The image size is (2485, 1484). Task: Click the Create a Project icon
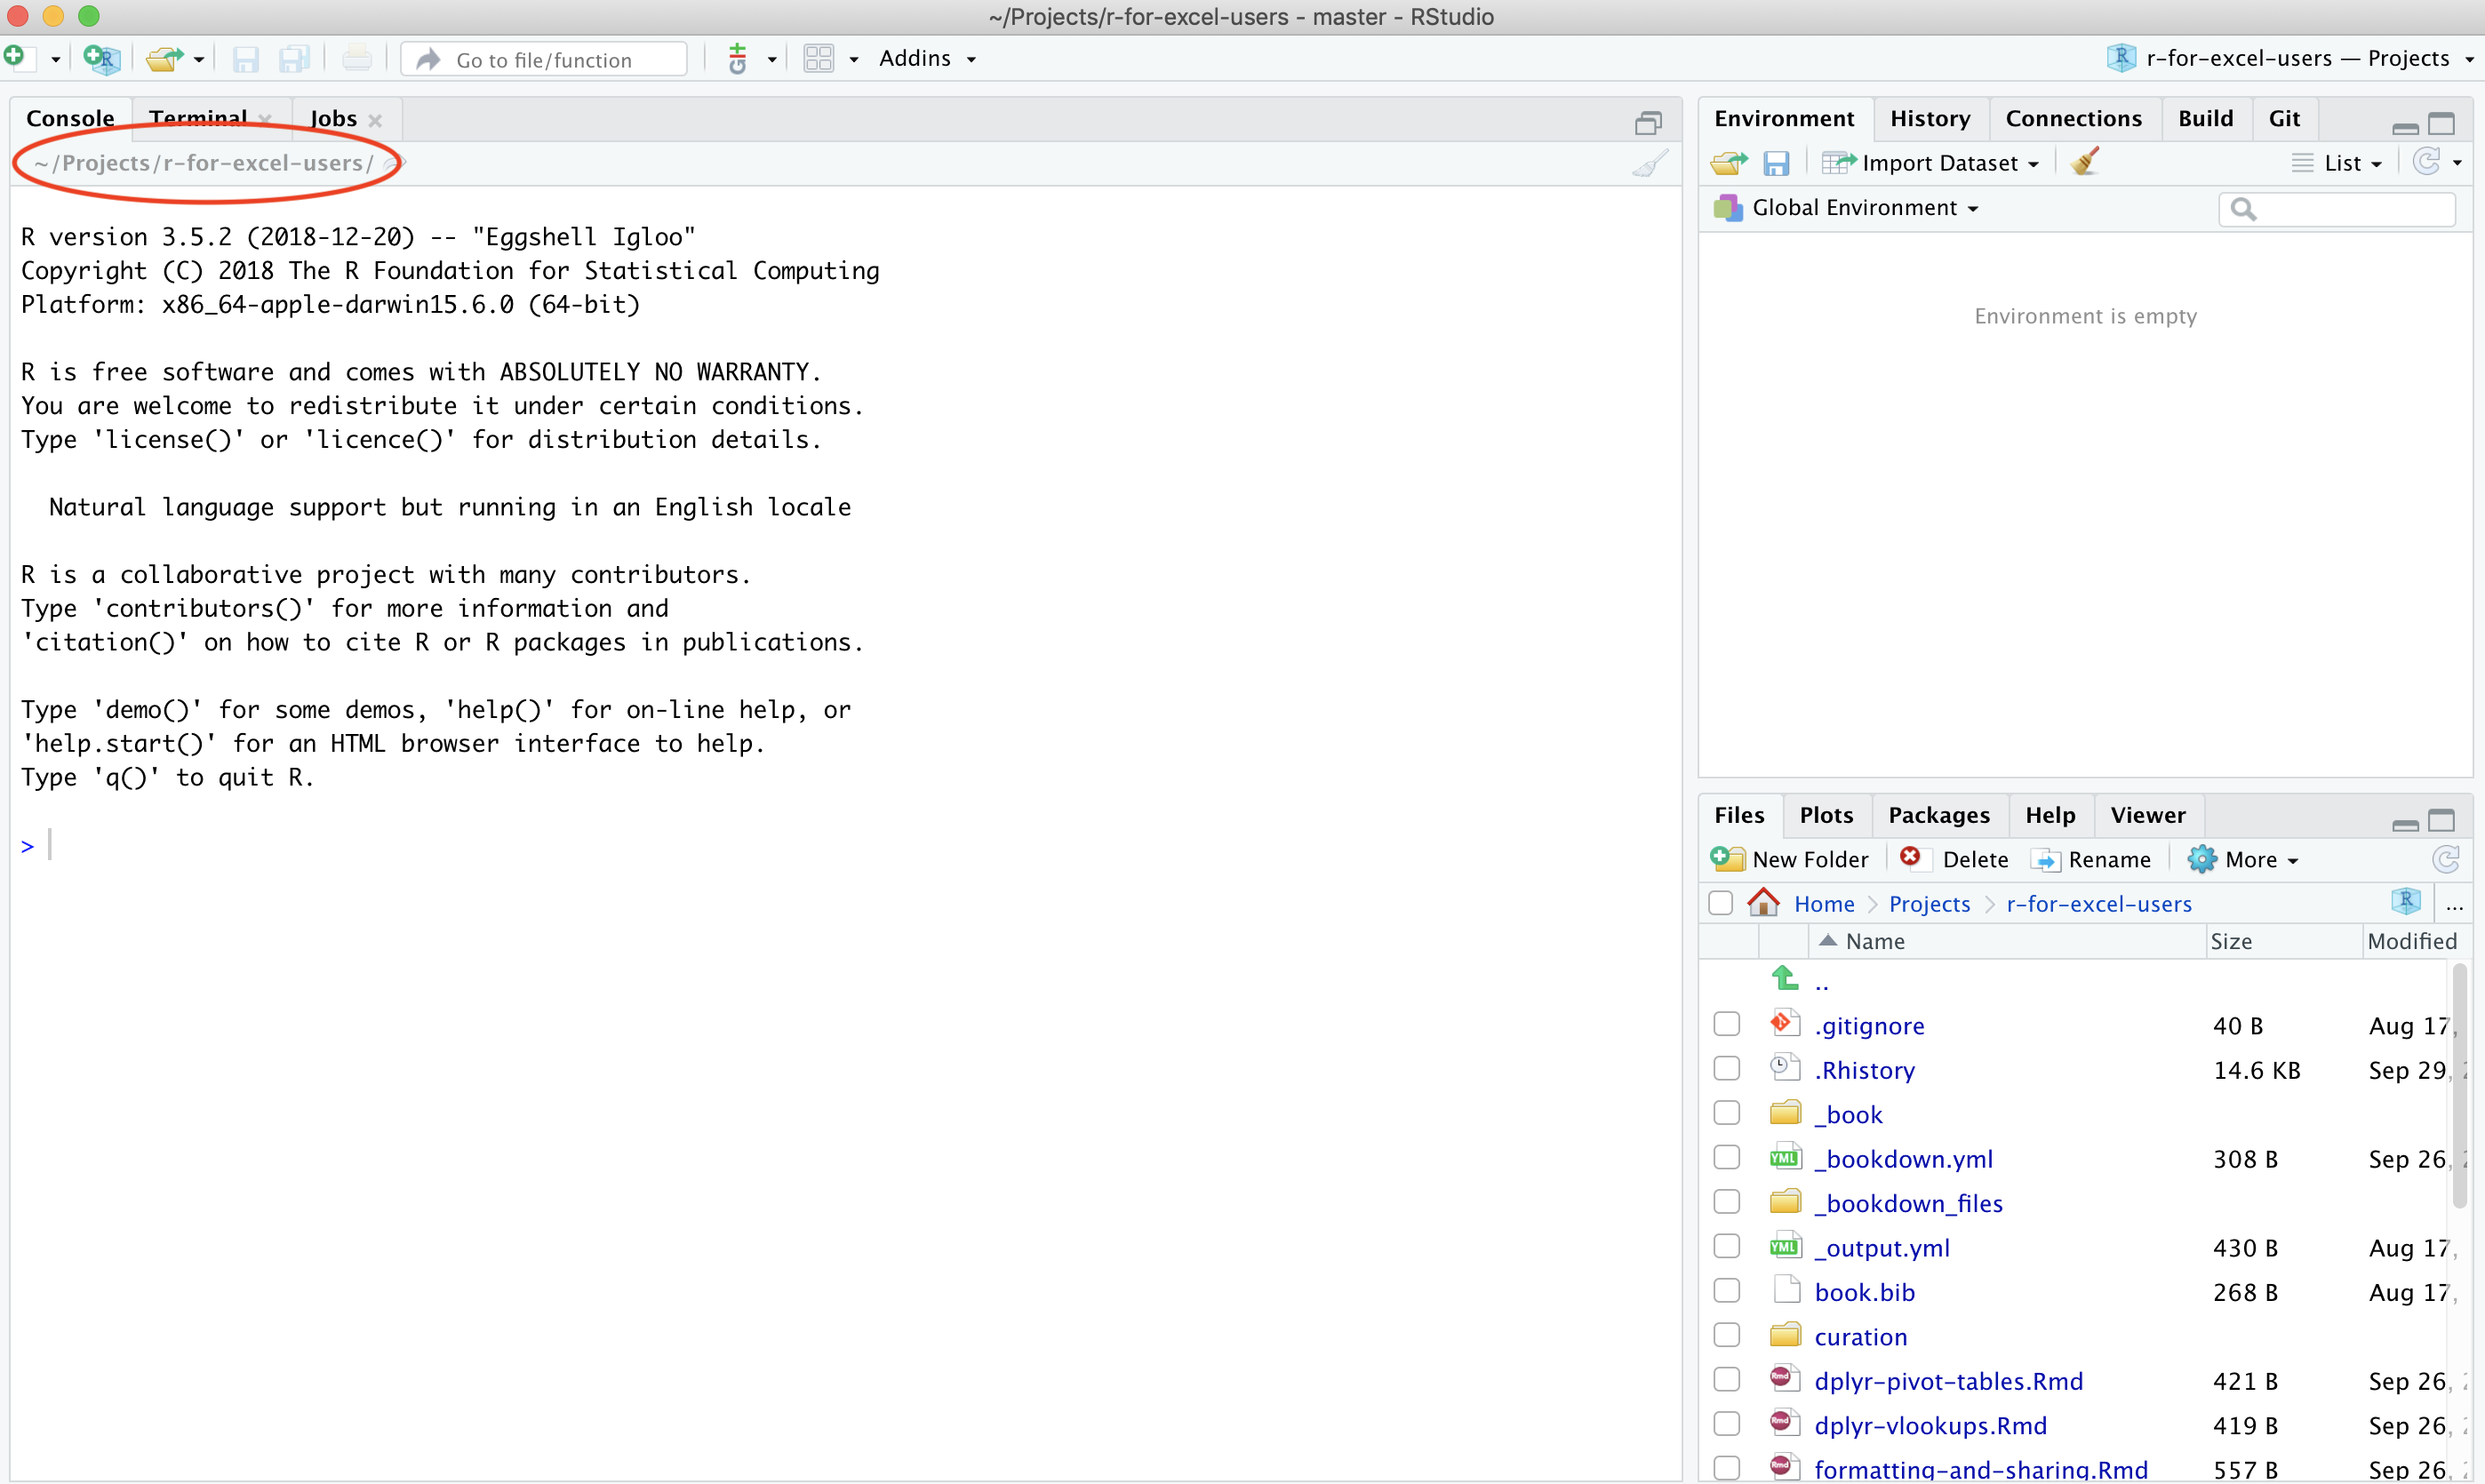[x=102, y=59]
